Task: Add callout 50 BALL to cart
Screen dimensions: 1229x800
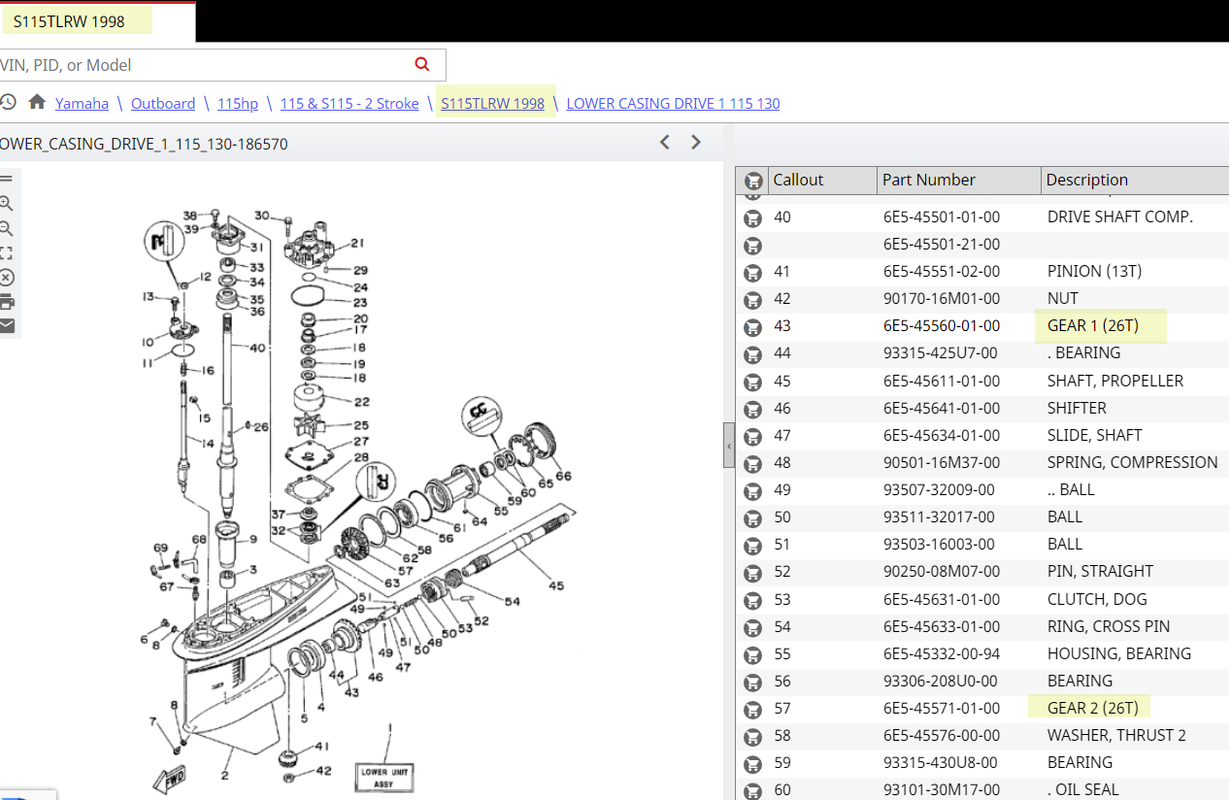Action: pyautogui.click(x=752, y=517)
